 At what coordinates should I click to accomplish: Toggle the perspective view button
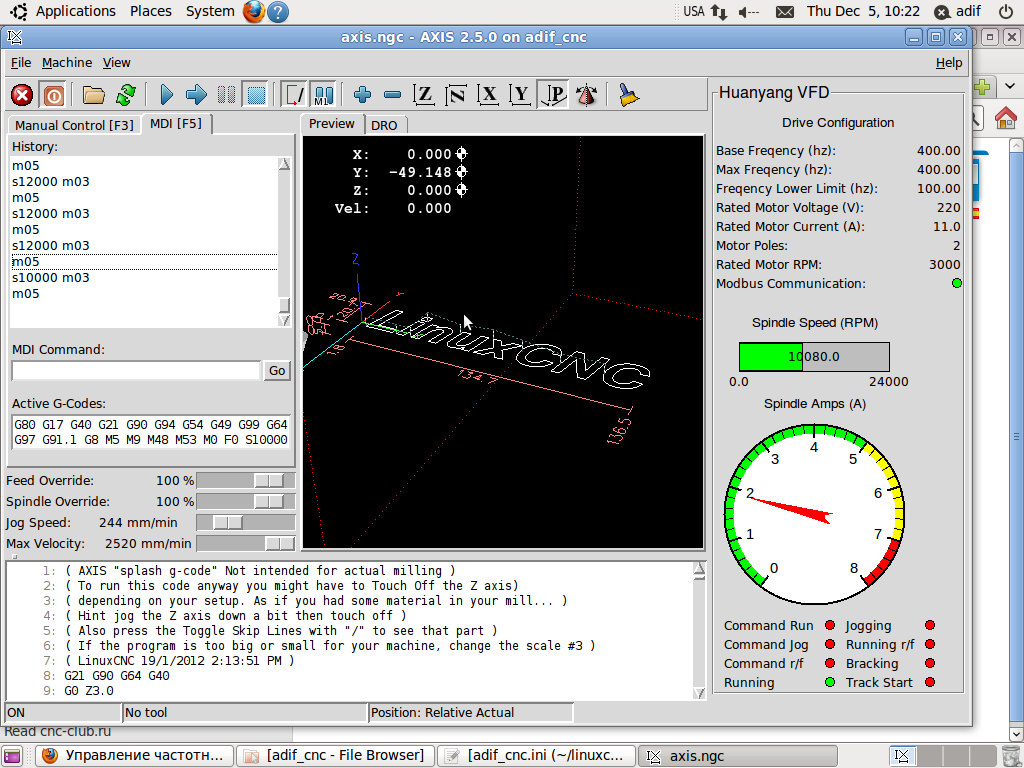tap(553, 95)
